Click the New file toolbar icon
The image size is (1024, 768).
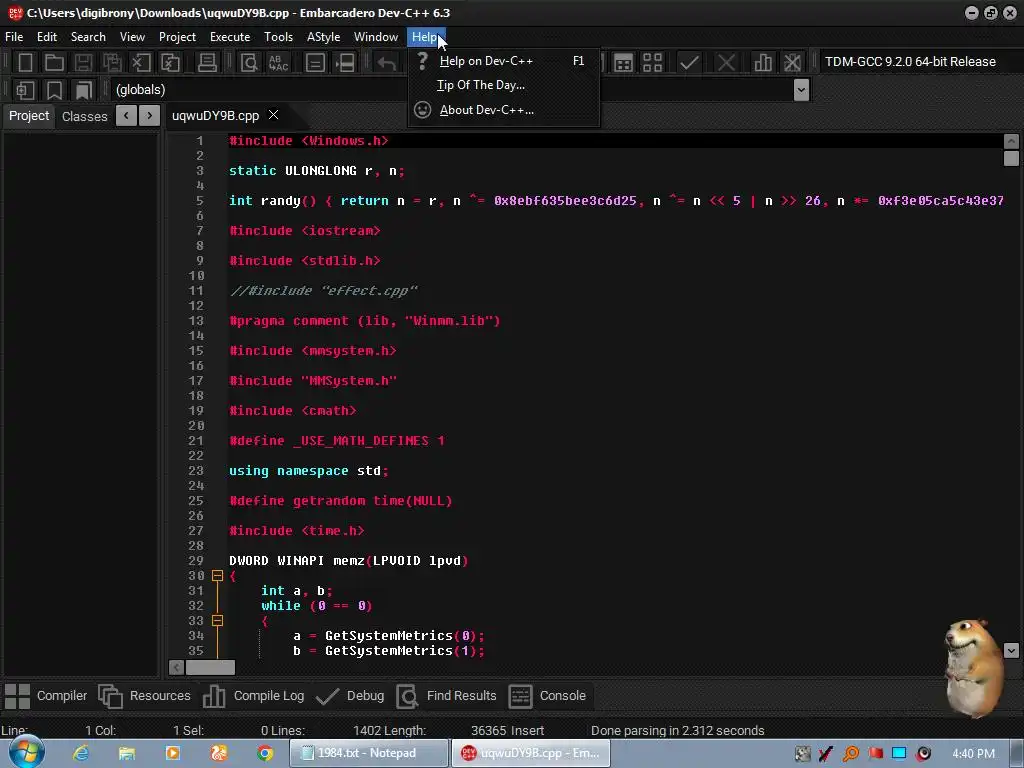tap(25, 62)
